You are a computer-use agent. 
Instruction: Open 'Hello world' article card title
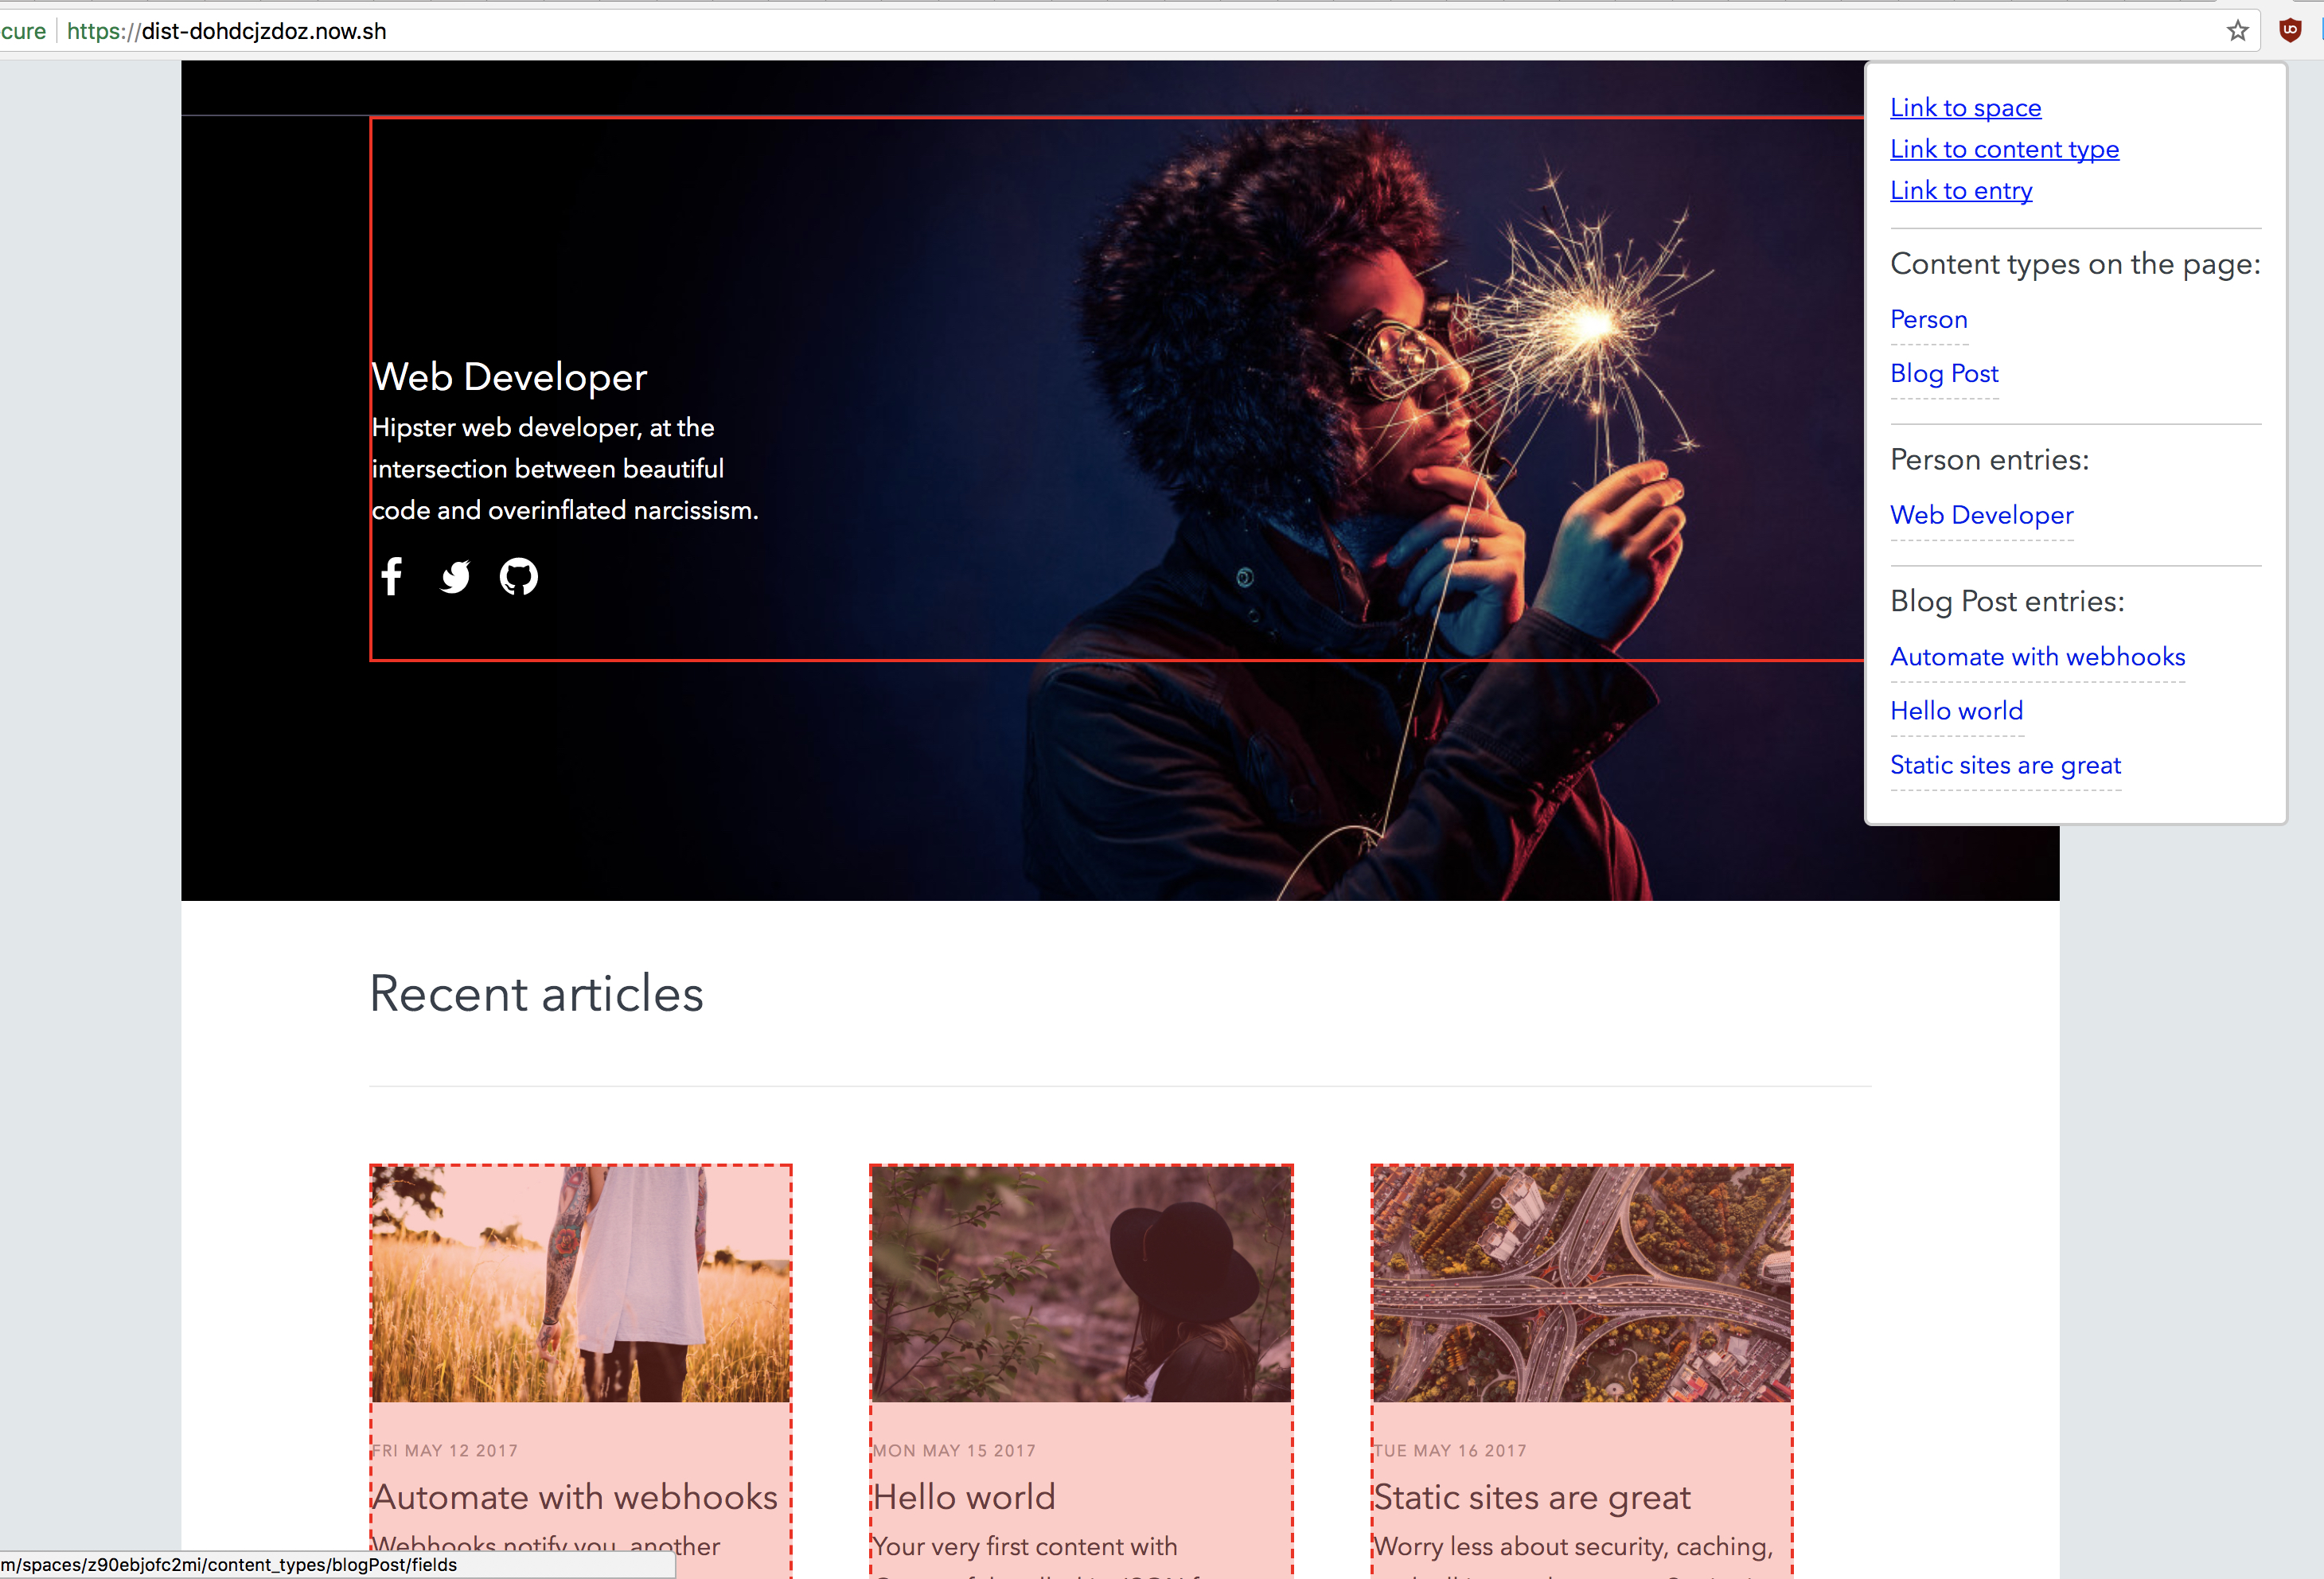coord(963,1497)
